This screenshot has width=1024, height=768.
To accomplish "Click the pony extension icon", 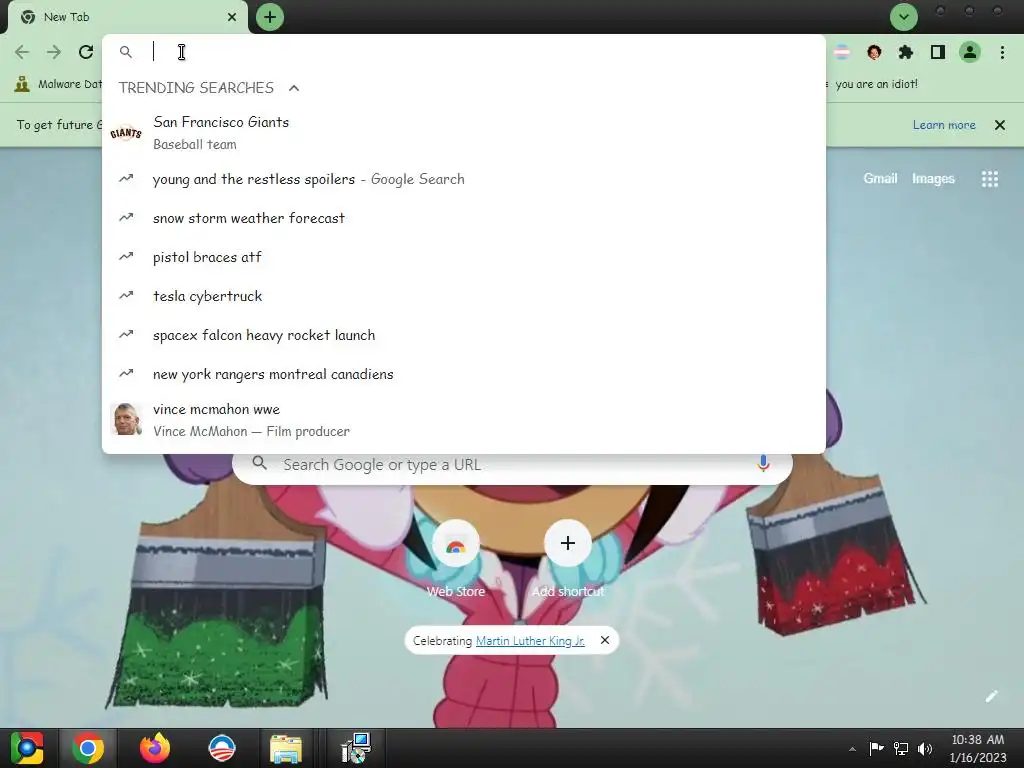I will click(874, 52).
